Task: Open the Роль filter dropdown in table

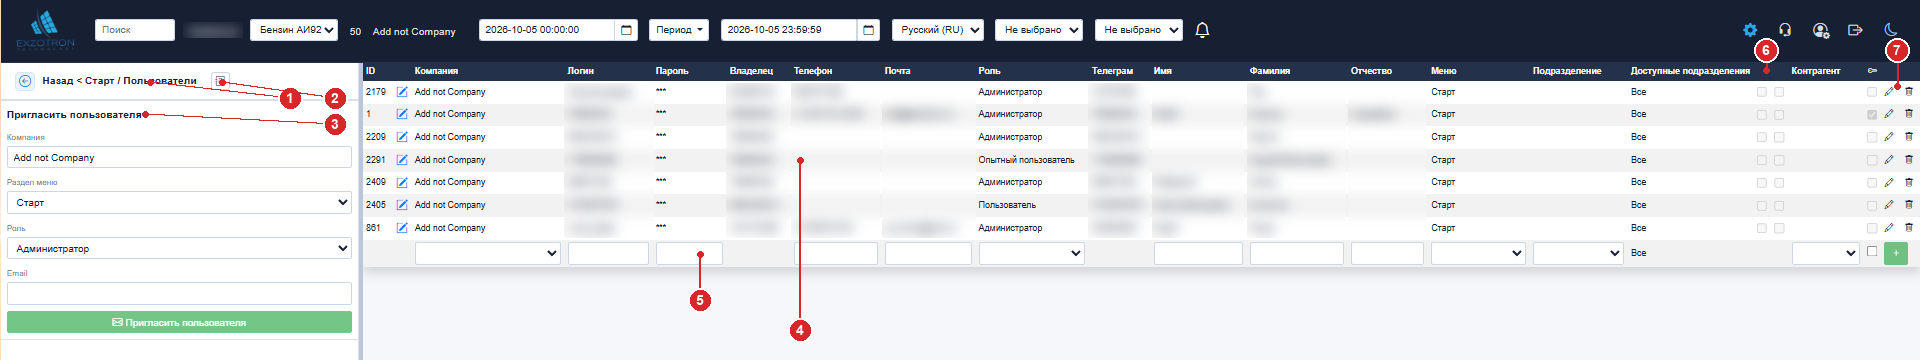Action: [x=1032, y=253]
